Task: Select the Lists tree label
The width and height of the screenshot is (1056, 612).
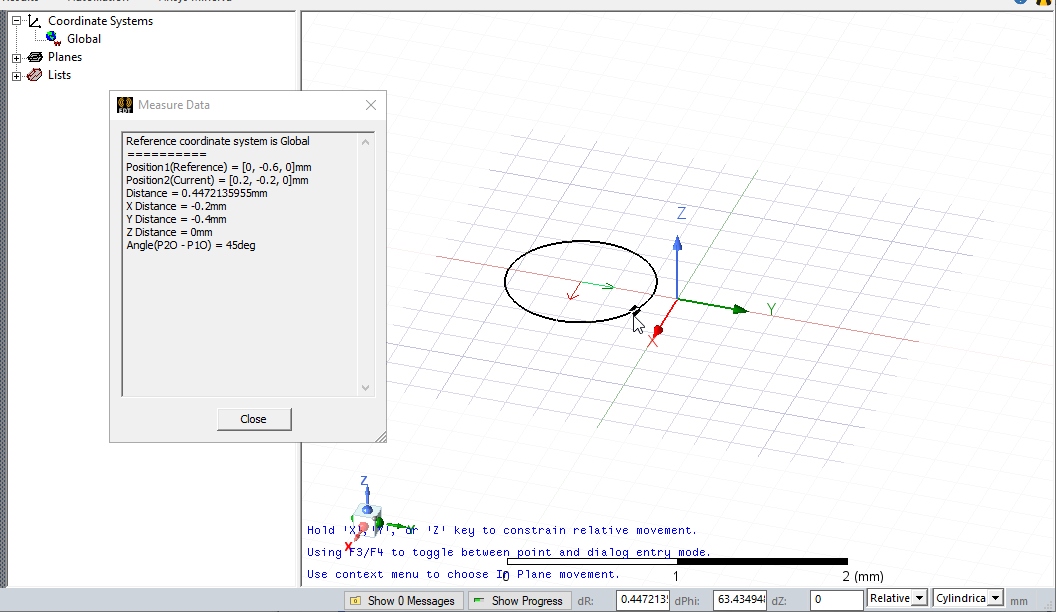Action: [x=59, y=75]
